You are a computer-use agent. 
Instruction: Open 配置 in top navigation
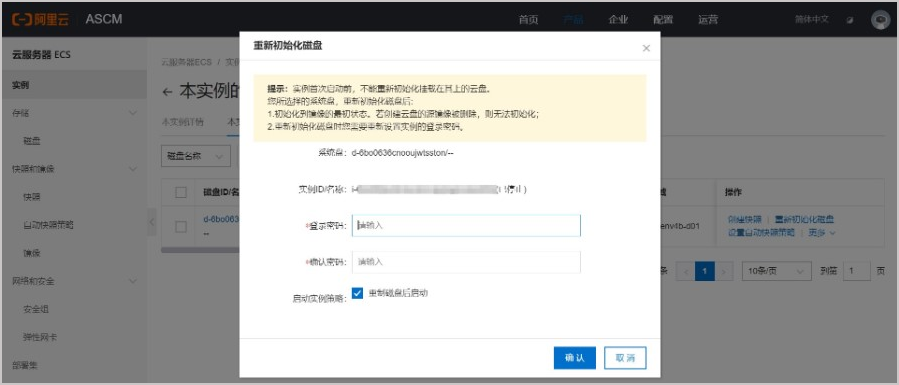click(x=663, y=19)
